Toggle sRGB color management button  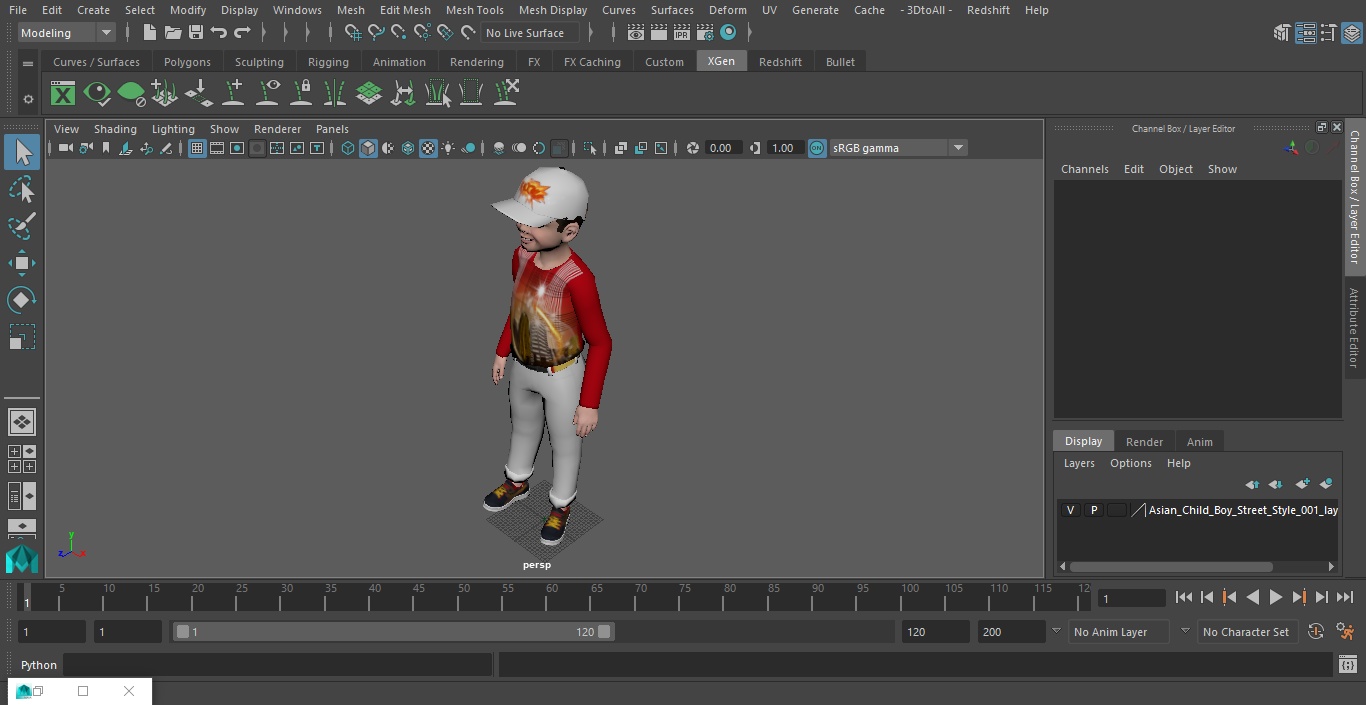click(817, 148)
